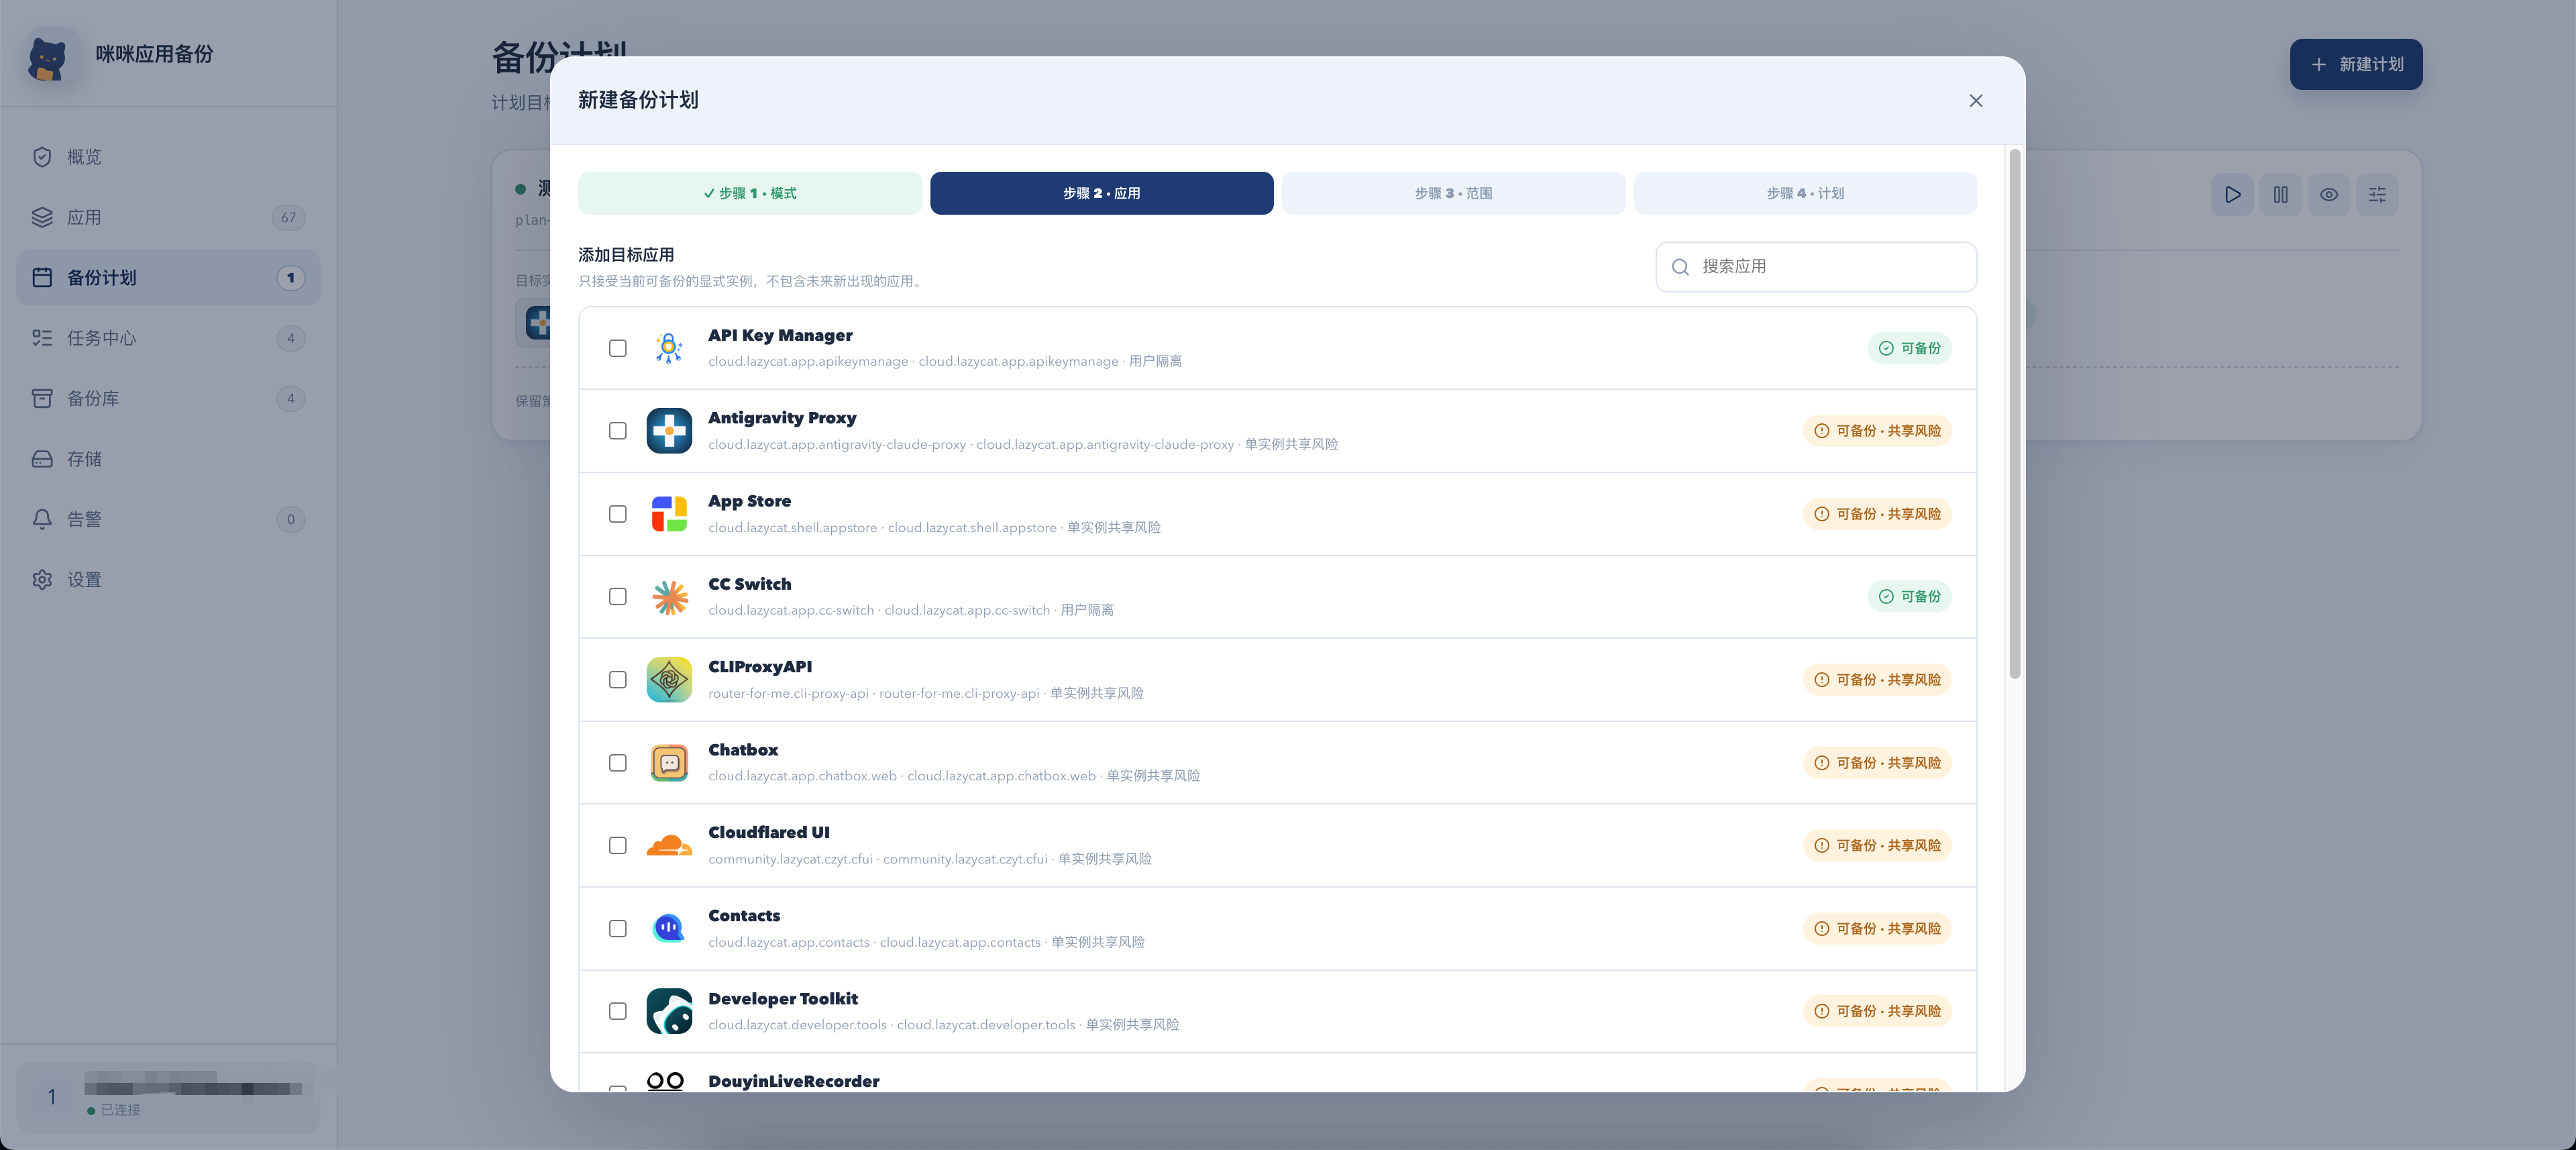
Task: Check the Contacts app checkbox
Action: click(x=618, y=929)
